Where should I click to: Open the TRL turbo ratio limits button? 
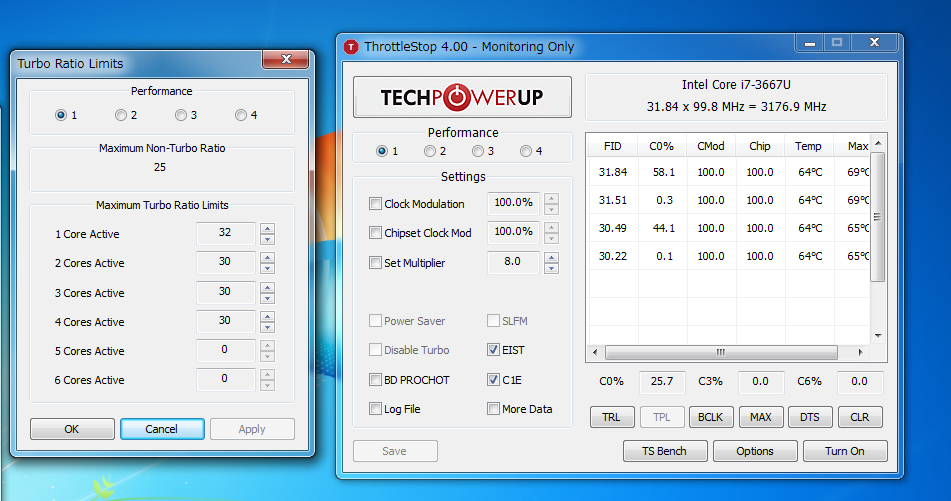tap(612, 417)
